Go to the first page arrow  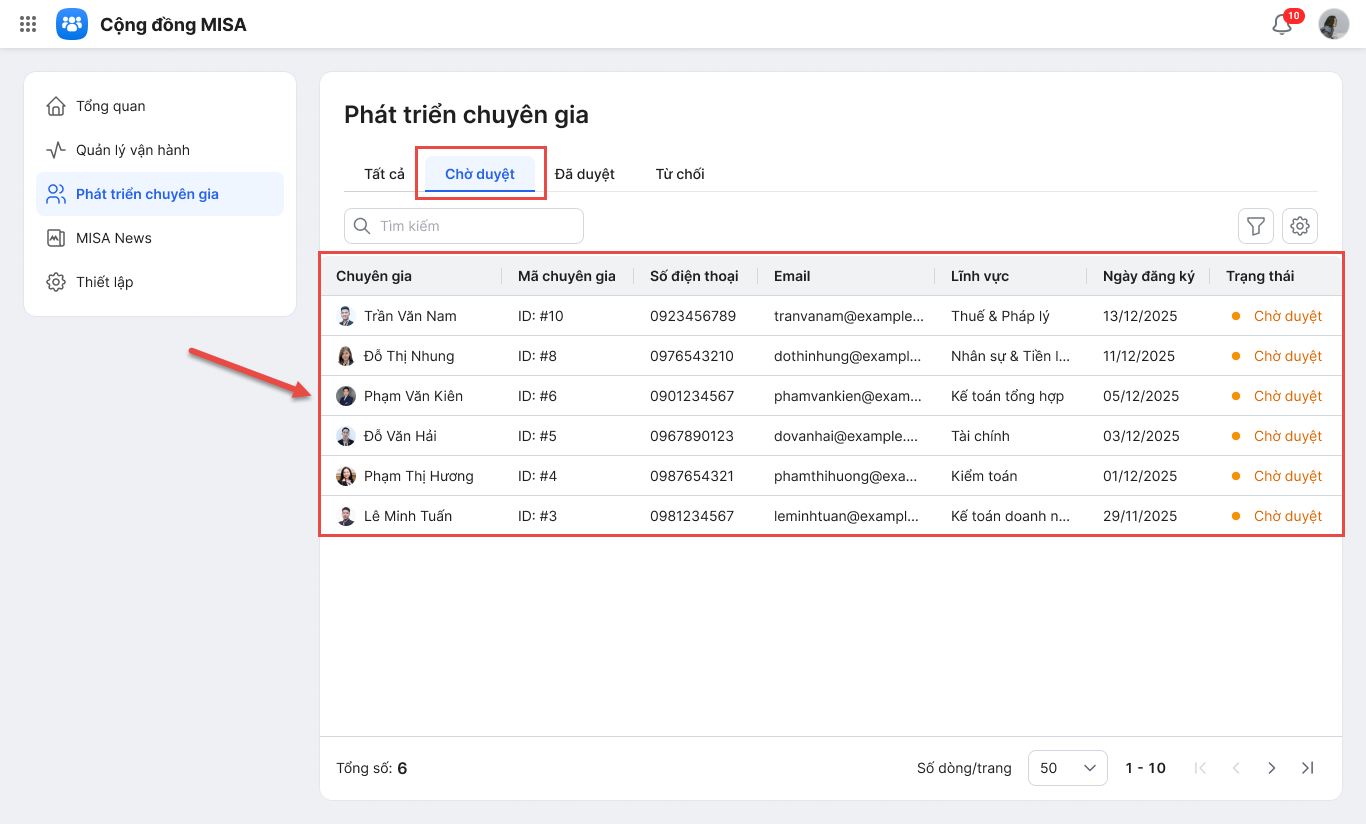[x=1201, y=768]
